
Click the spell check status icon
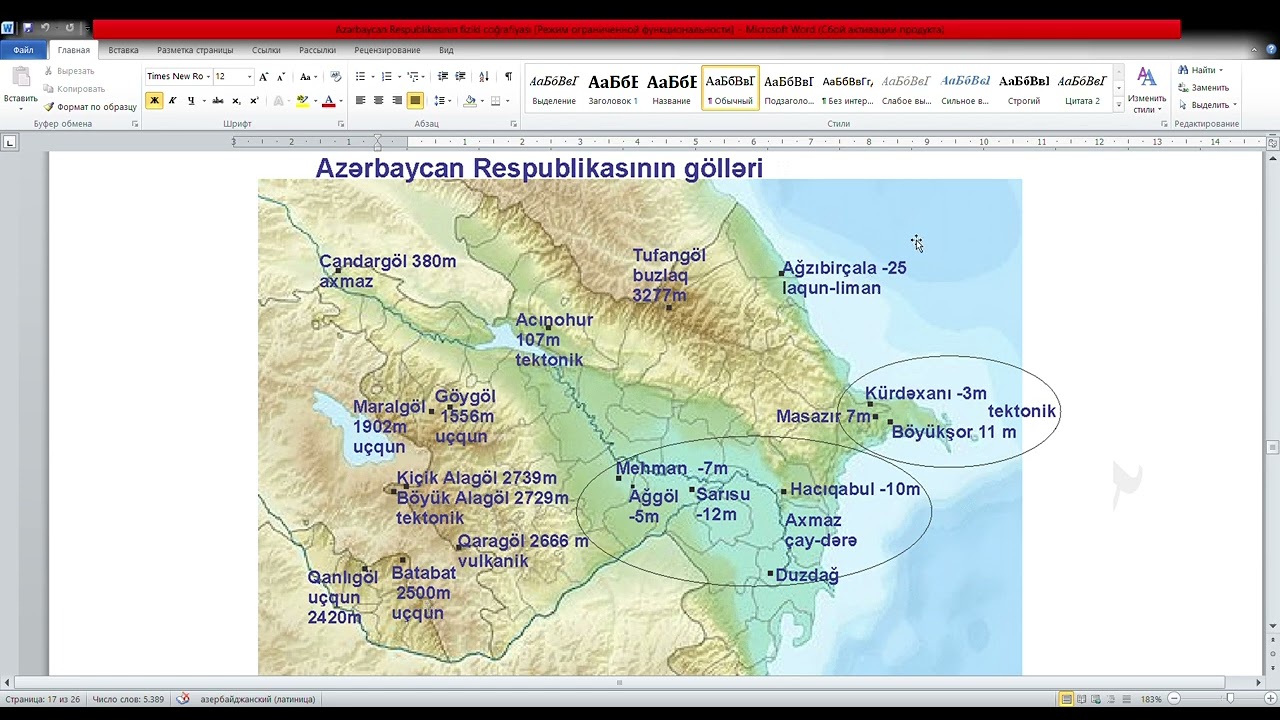tap(183, 699)
